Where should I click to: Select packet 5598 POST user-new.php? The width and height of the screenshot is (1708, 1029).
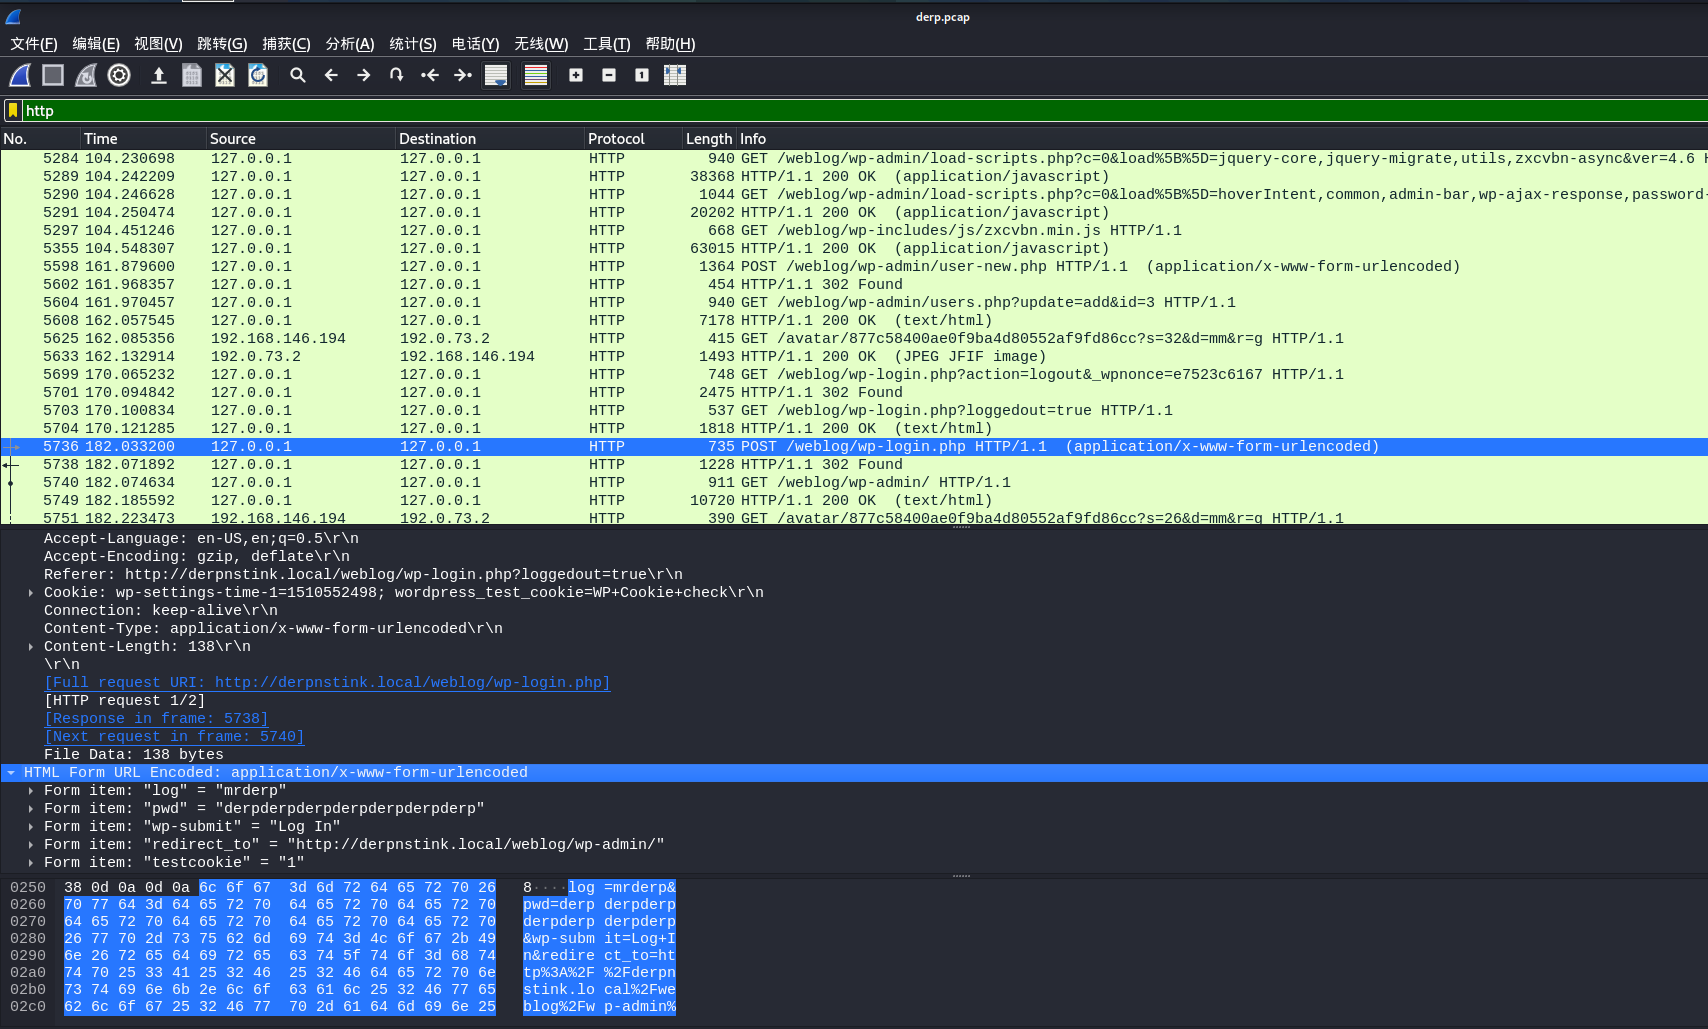click(x=854, y=266)
